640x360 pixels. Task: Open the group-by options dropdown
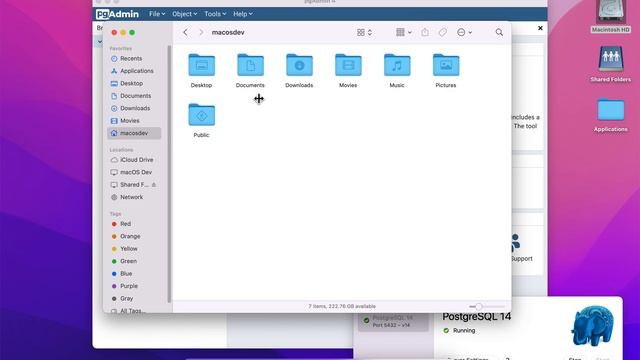point(403,32)
